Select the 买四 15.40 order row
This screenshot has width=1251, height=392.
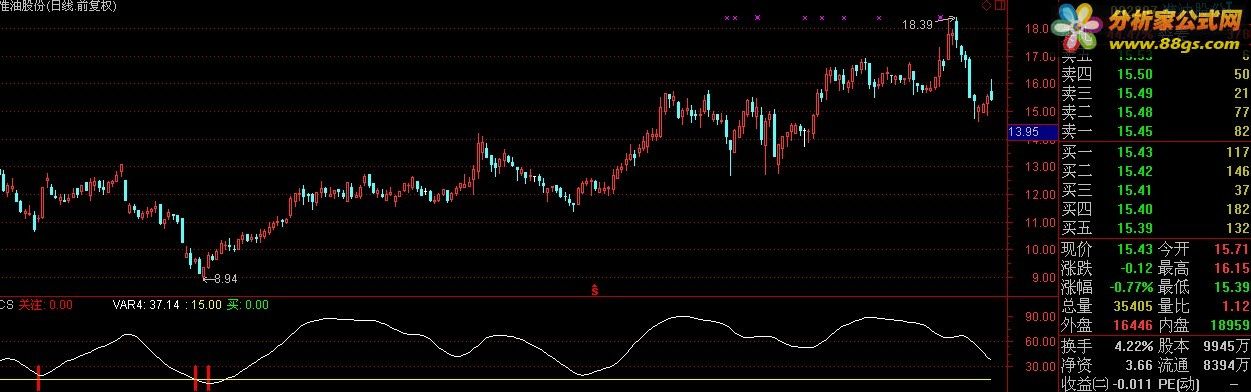1155,209
